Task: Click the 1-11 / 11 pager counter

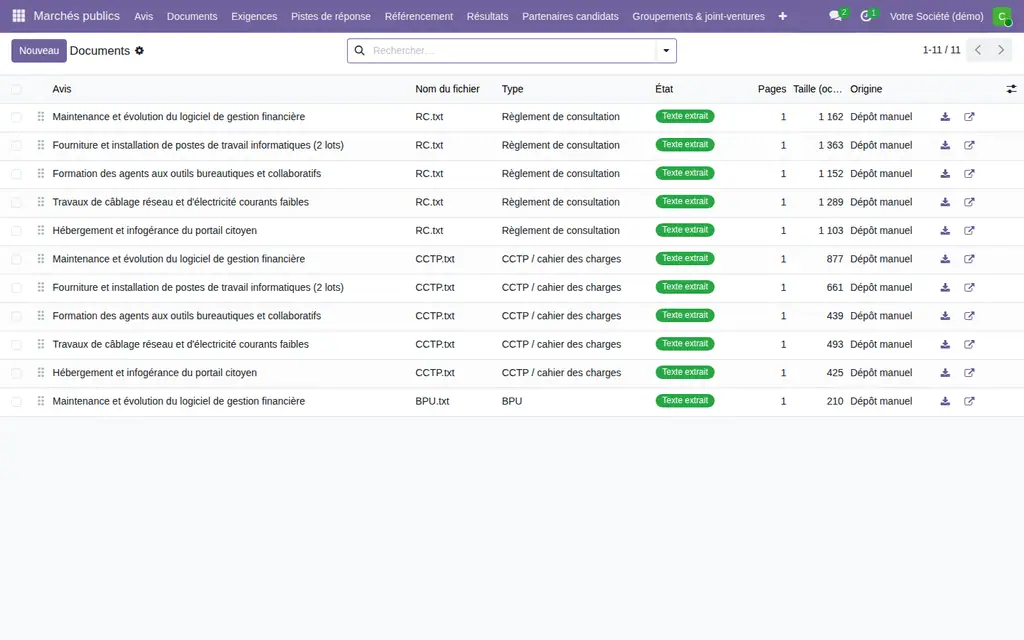Action: click(941, 50)
